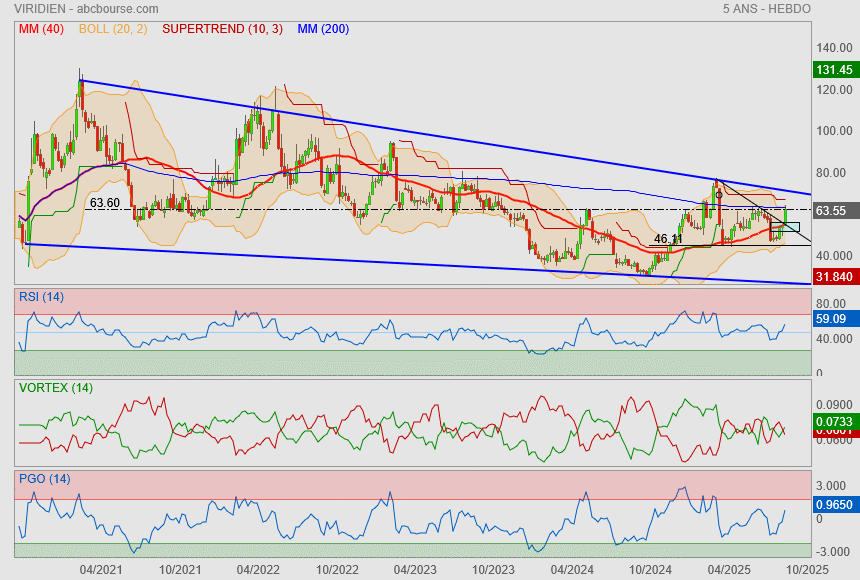Click the MM (40) indicator legend label

[40, 29]
